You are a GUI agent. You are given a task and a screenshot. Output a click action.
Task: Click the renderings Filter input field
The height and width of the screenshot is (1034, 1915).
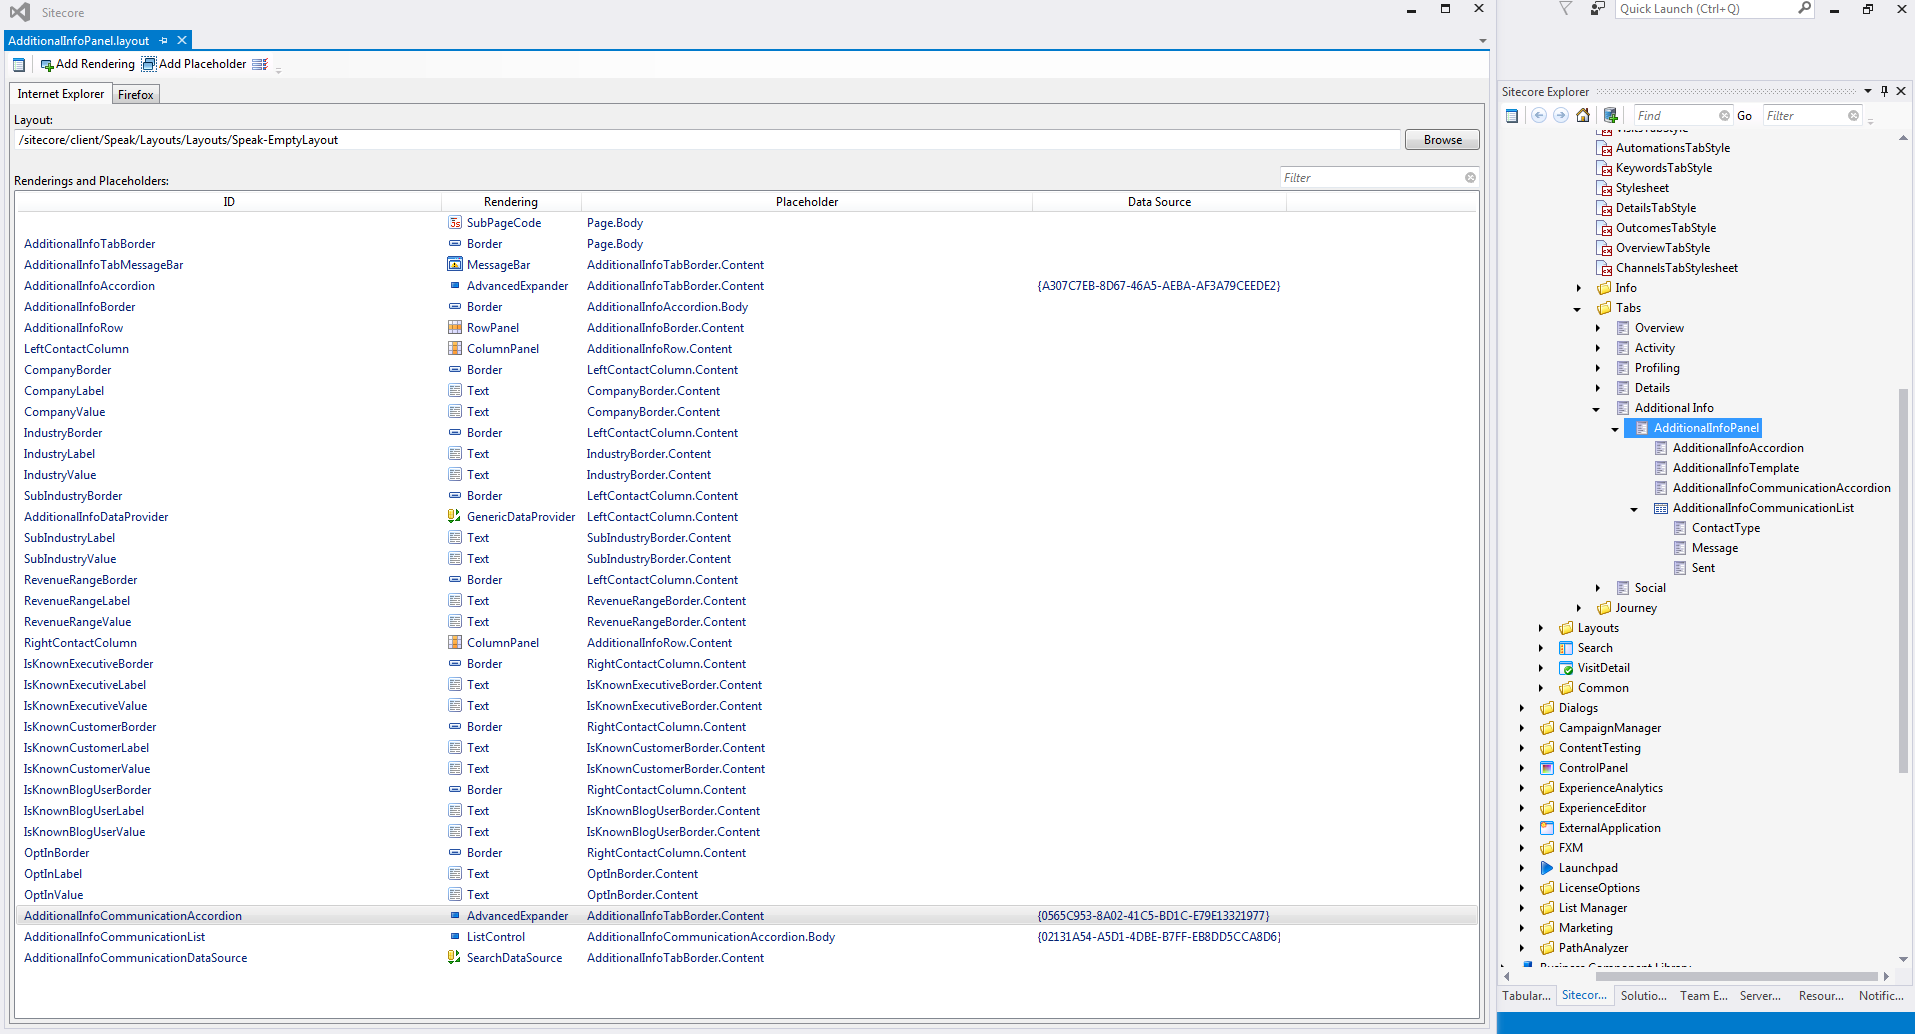click(1371, 178)
